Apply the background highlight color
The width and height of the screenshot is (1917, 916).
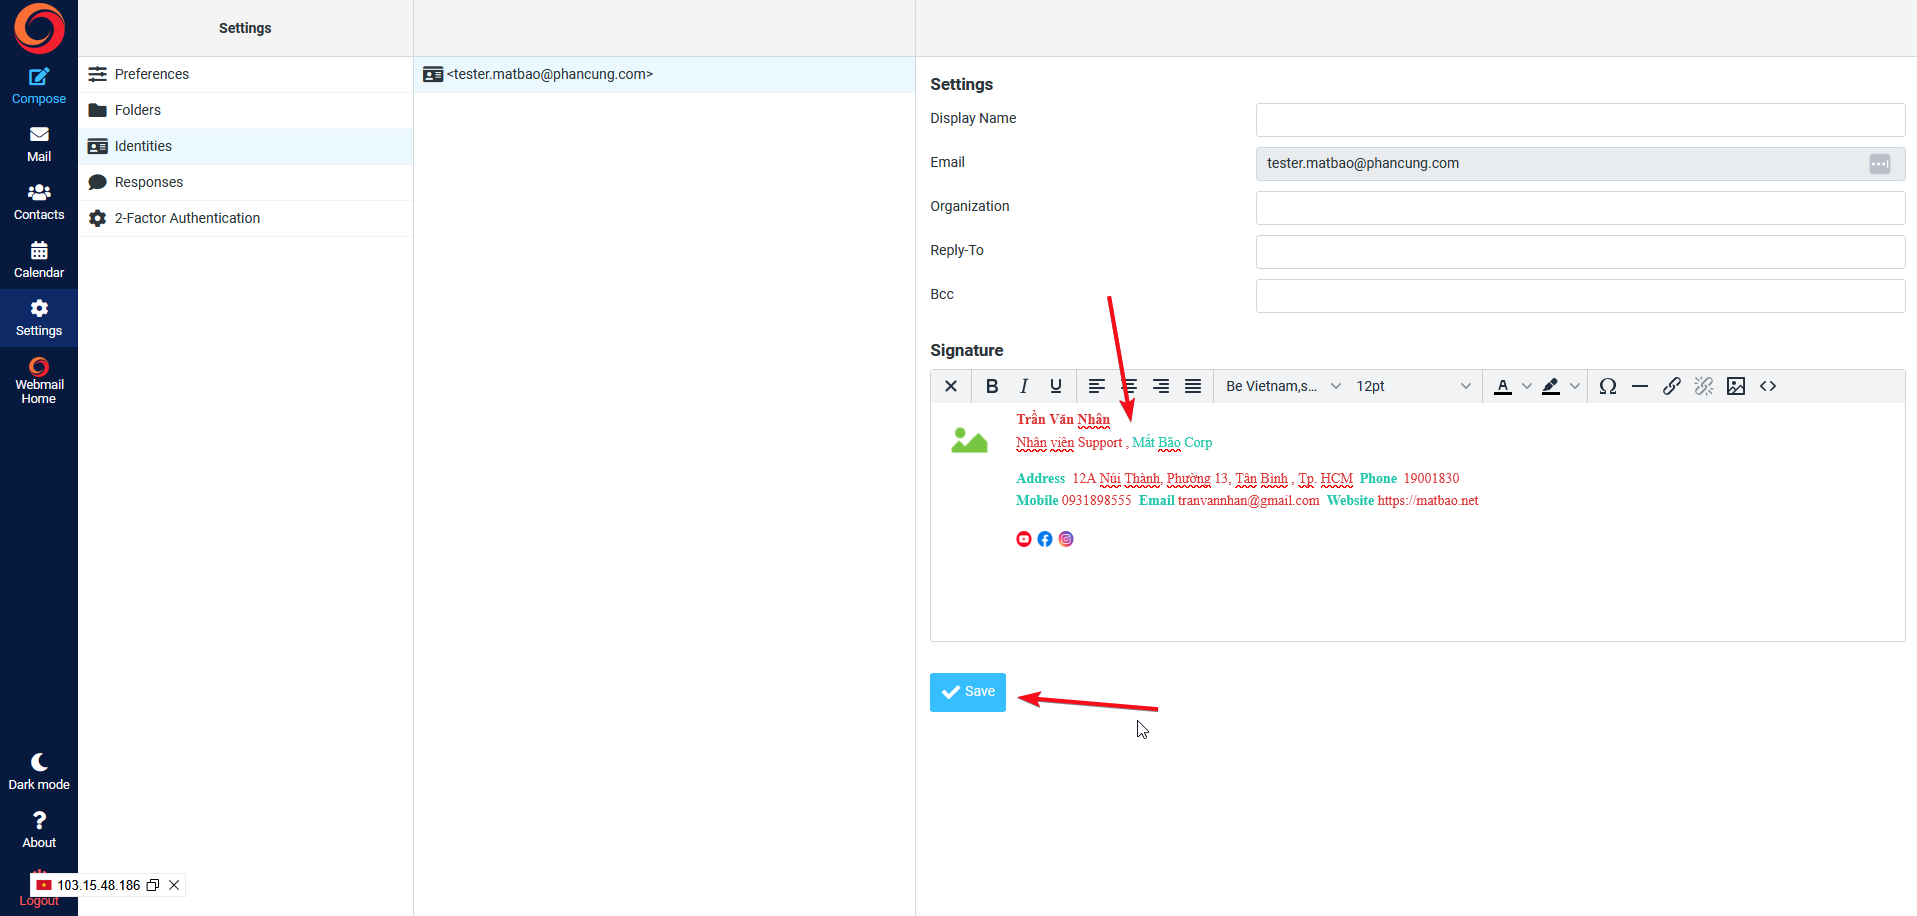pos(1550,386)
